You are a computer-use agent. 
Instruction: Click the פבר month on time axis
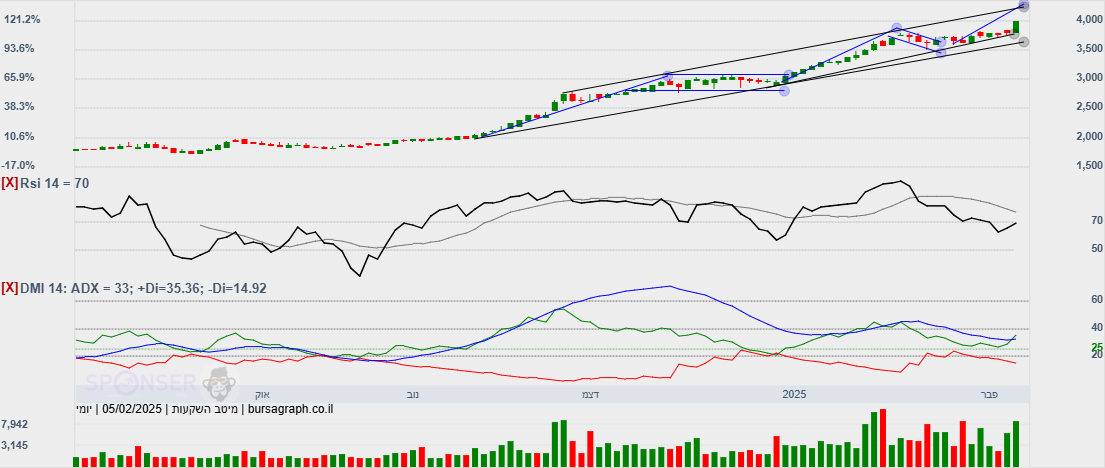point(989,394)
